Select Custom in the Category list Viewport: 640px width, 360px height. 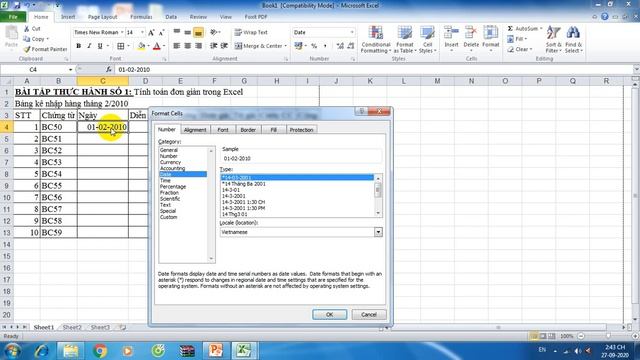[169, 217]
